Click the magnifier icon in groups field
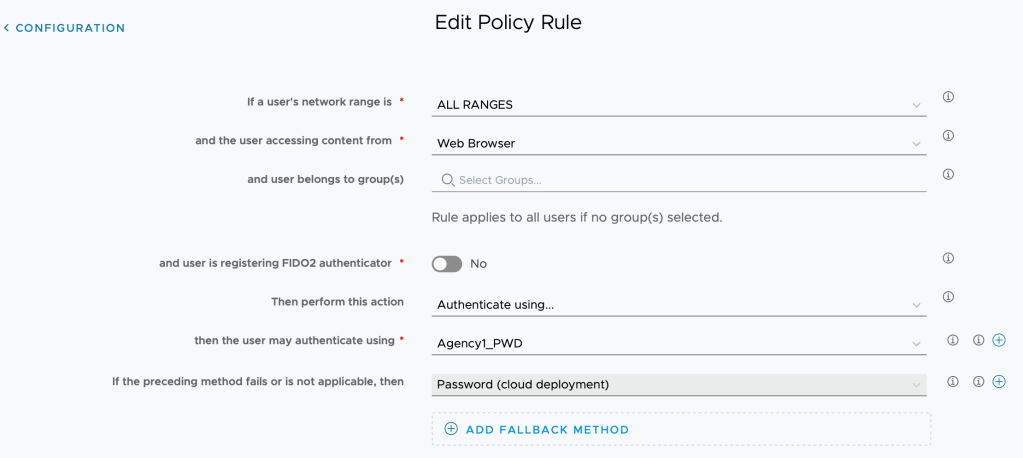This screenshot has height=458, width=1023. tap(448, 180)
